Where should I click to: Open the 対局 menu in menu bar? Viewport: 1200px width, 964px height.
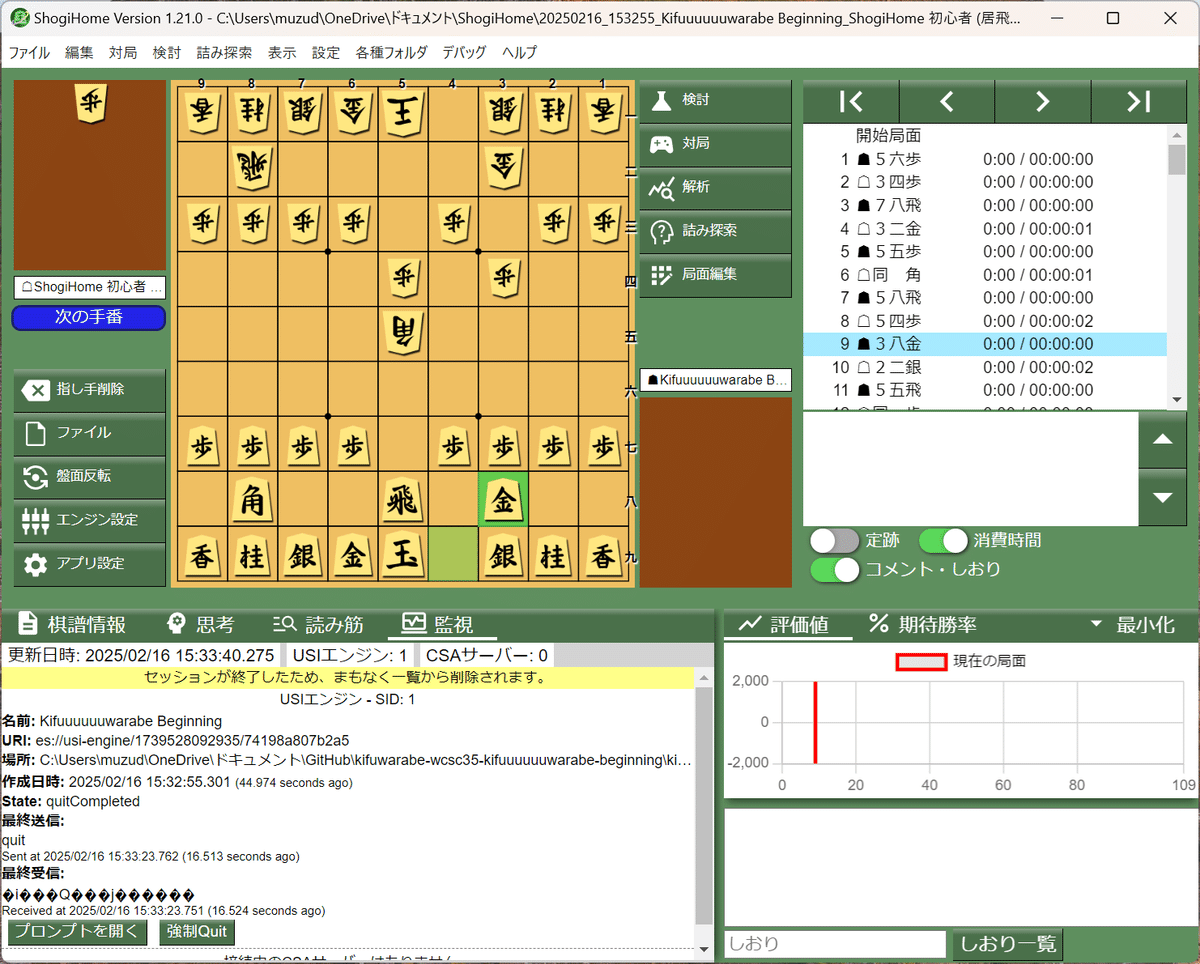pyautogui.click(x=123, y=53)
